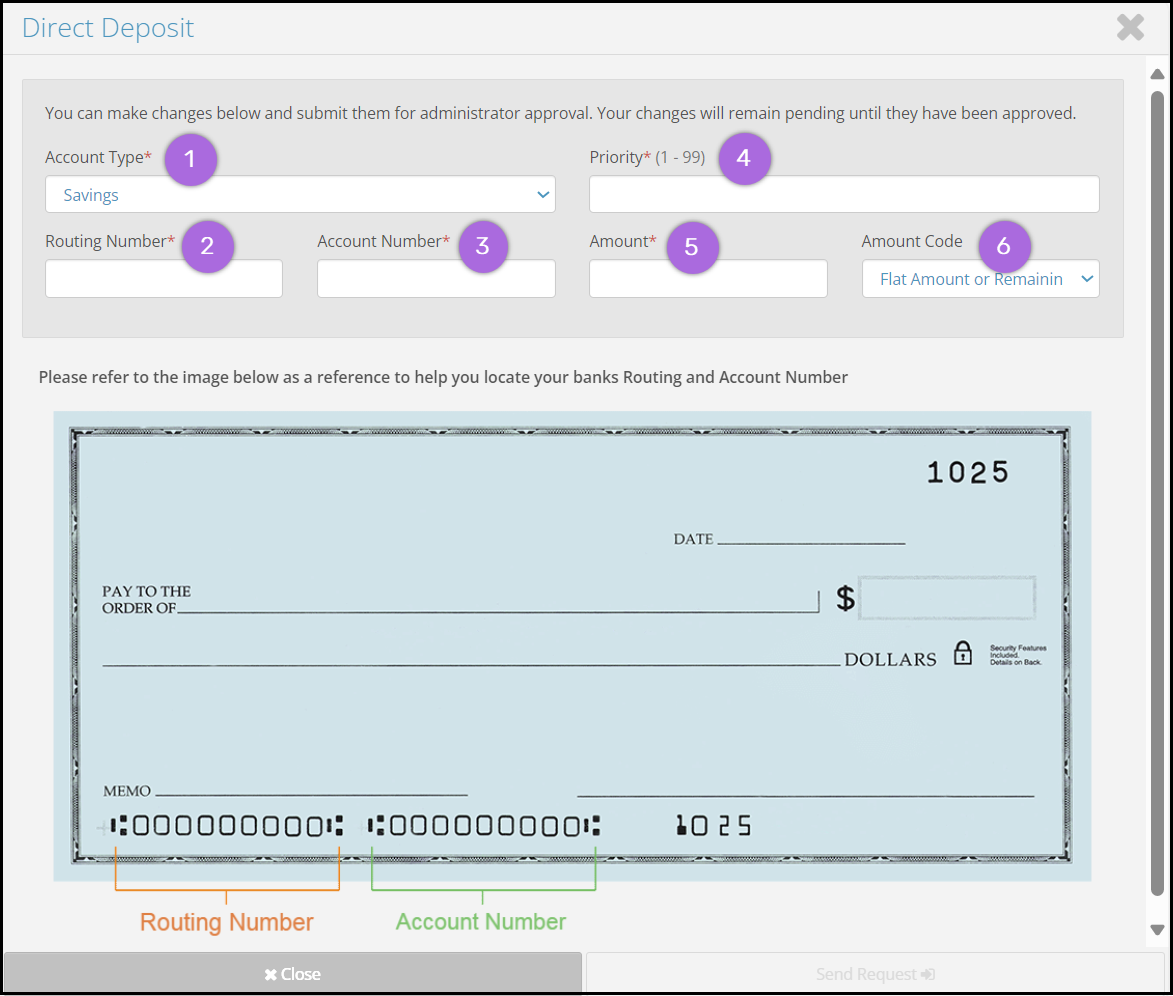Screen dimensions: 1173x996
Task: Expand the Flat Amount or Remaining selector chevron
Action: coord(1088,279)
